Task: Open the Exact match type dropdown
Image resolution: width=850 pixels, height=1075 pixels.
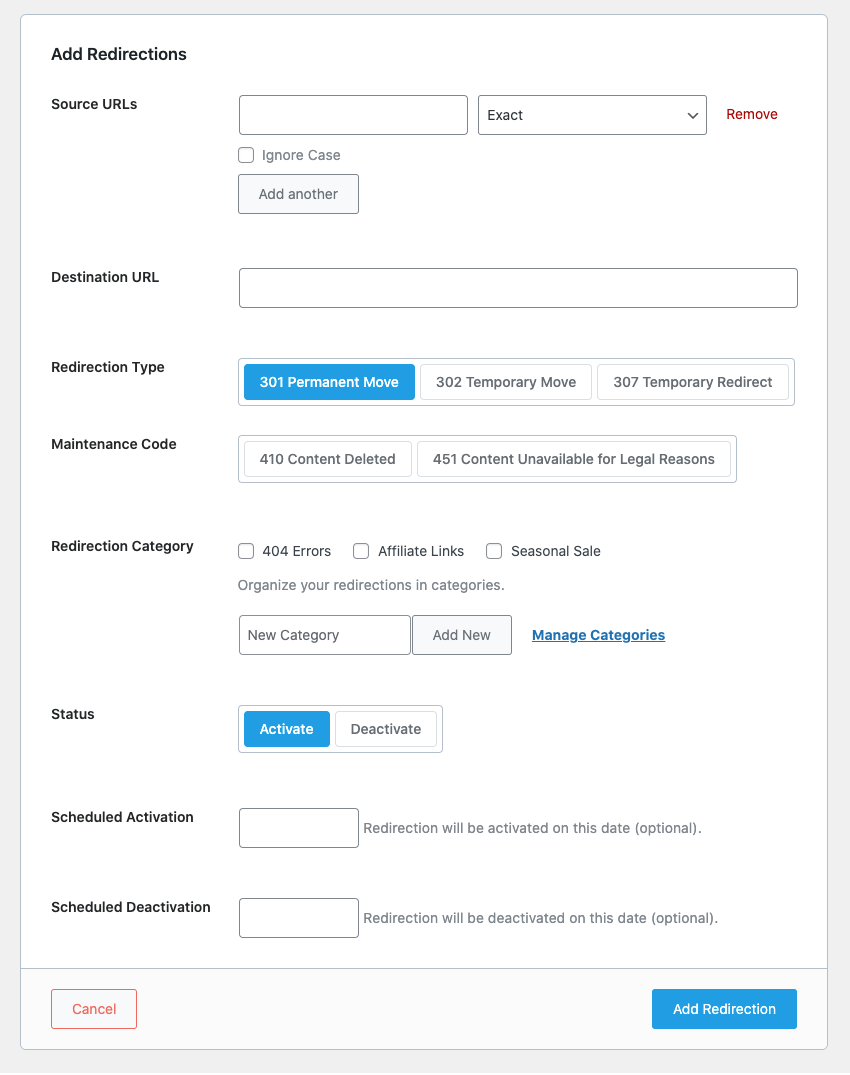Action: tap(591, 114)
